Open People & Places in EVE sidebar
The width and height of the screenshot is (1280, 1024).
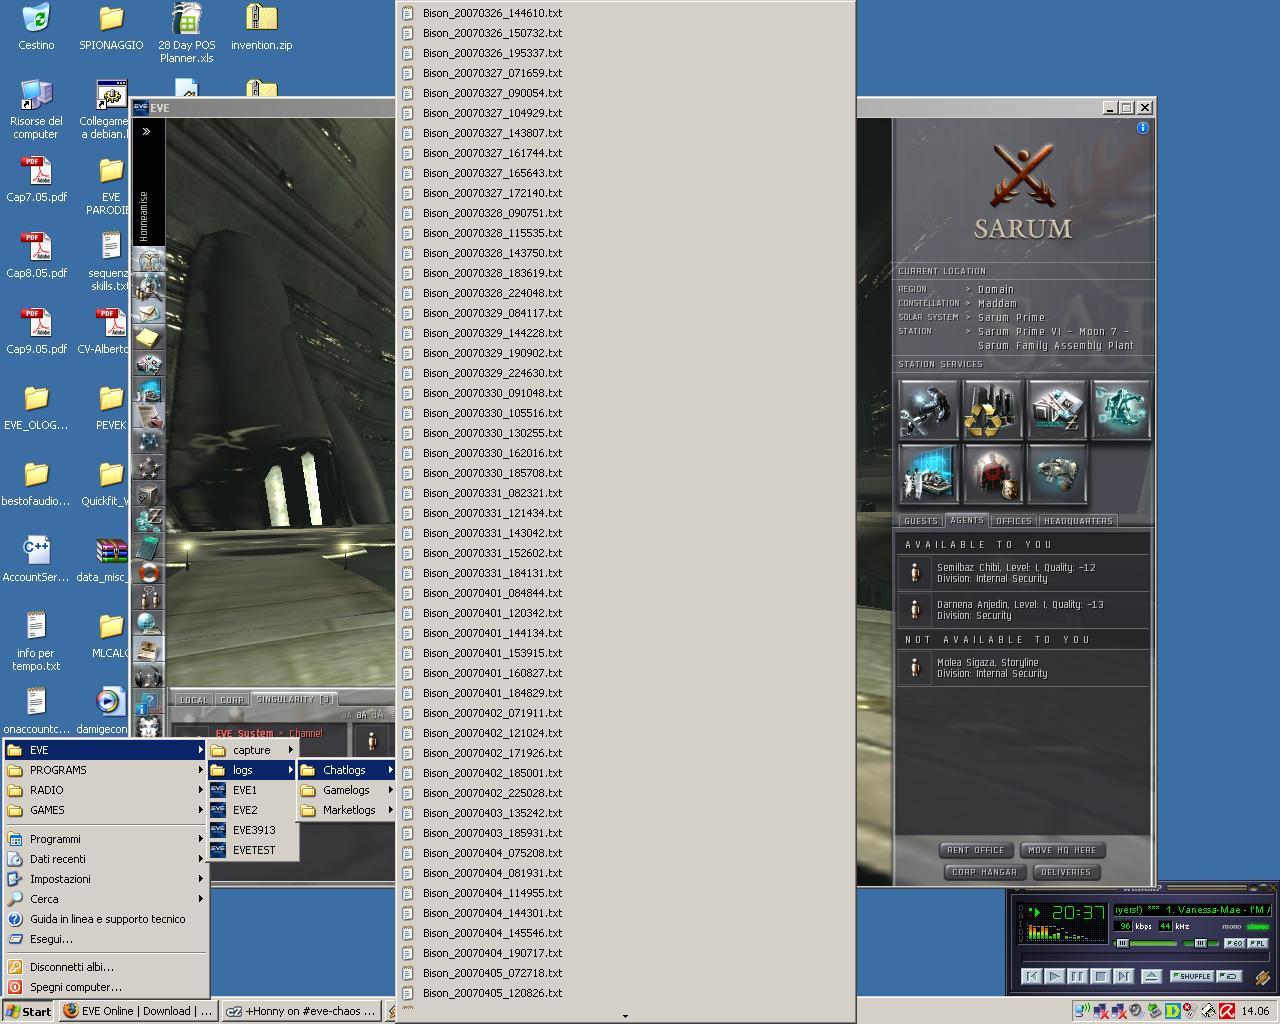(x=149, y=287)
